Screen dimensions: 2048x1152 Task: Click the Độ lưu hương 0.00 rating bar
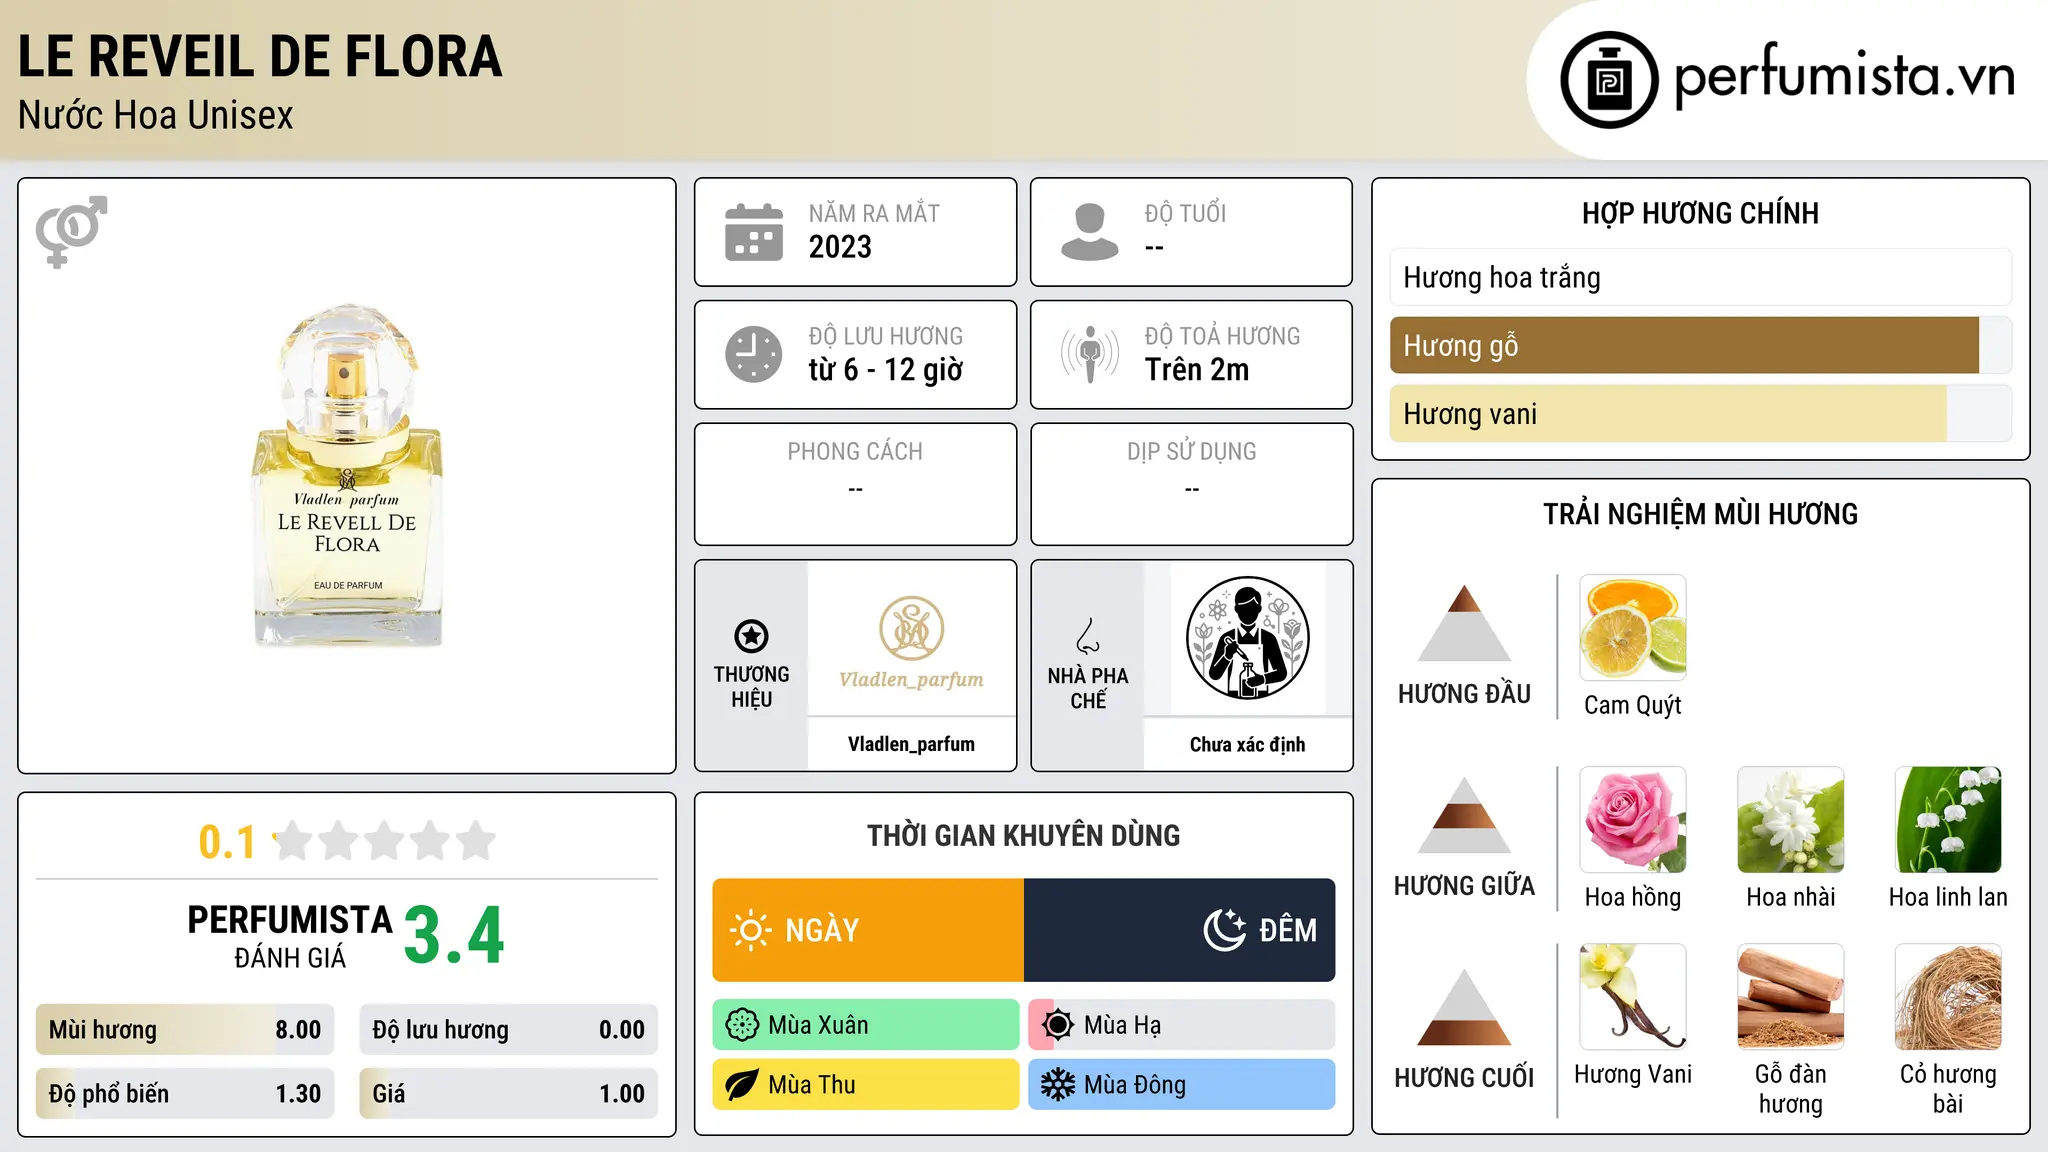pos(509,1030)
